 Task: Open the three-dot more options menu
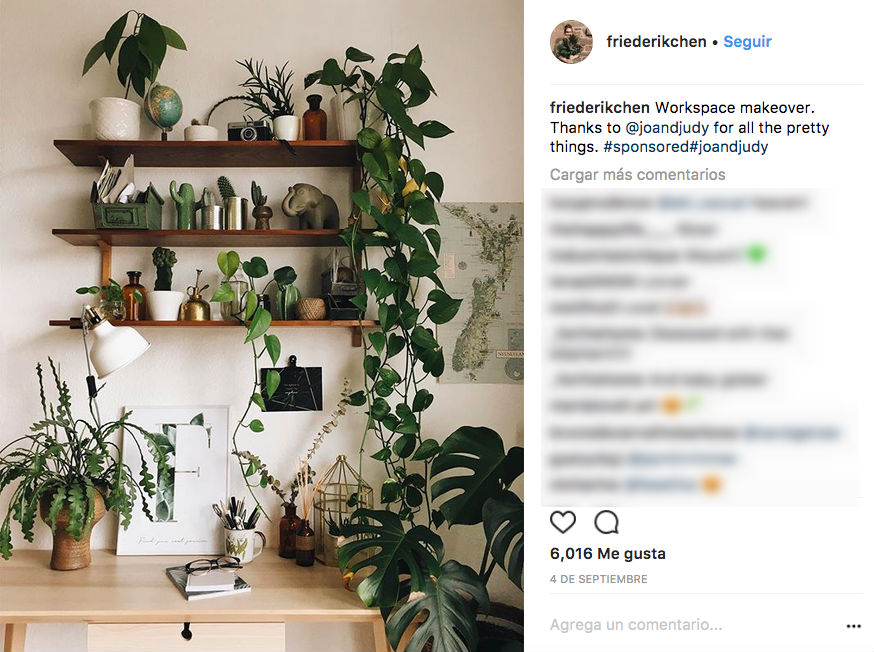[x=853, y=626]
